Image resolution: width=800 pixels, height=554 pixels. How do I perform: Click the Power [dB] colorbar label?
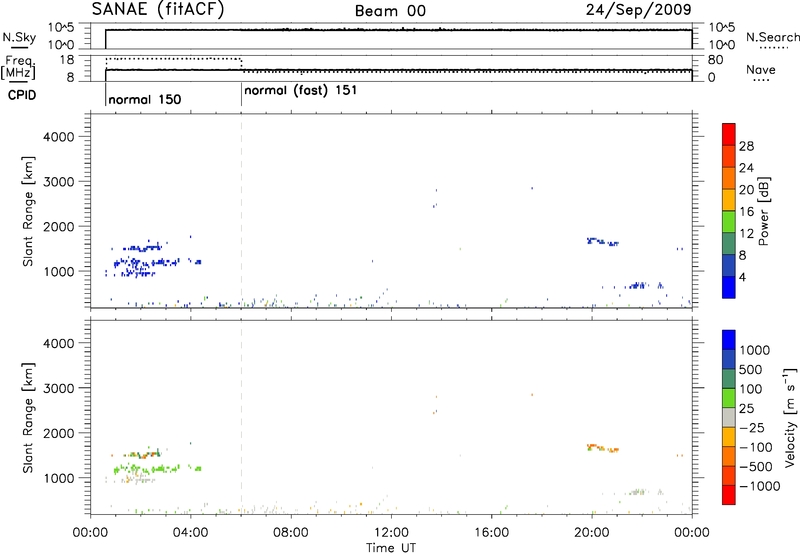pyautogui.click(x=763, y=211)
